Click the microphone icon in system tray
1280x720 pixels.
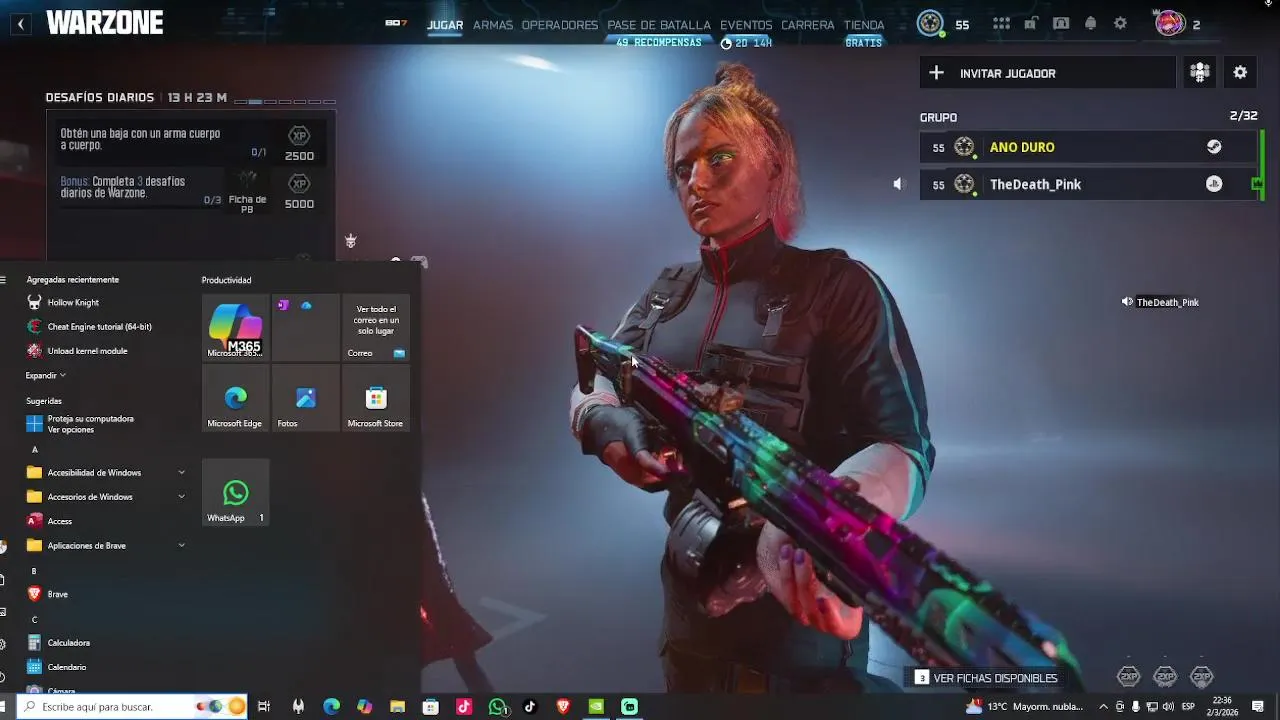(x=1135, y=706)
